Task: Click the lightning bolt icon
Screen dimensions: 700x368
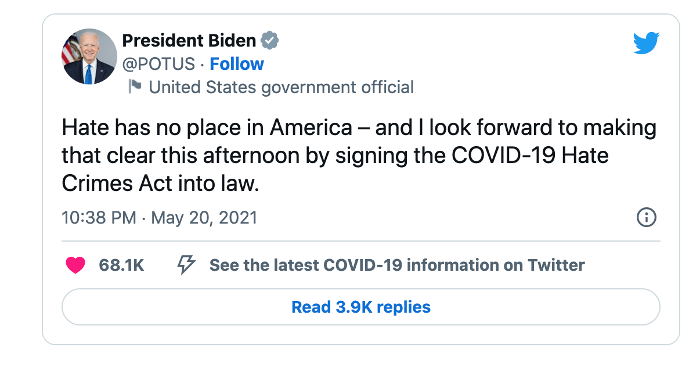Action: 186,264
